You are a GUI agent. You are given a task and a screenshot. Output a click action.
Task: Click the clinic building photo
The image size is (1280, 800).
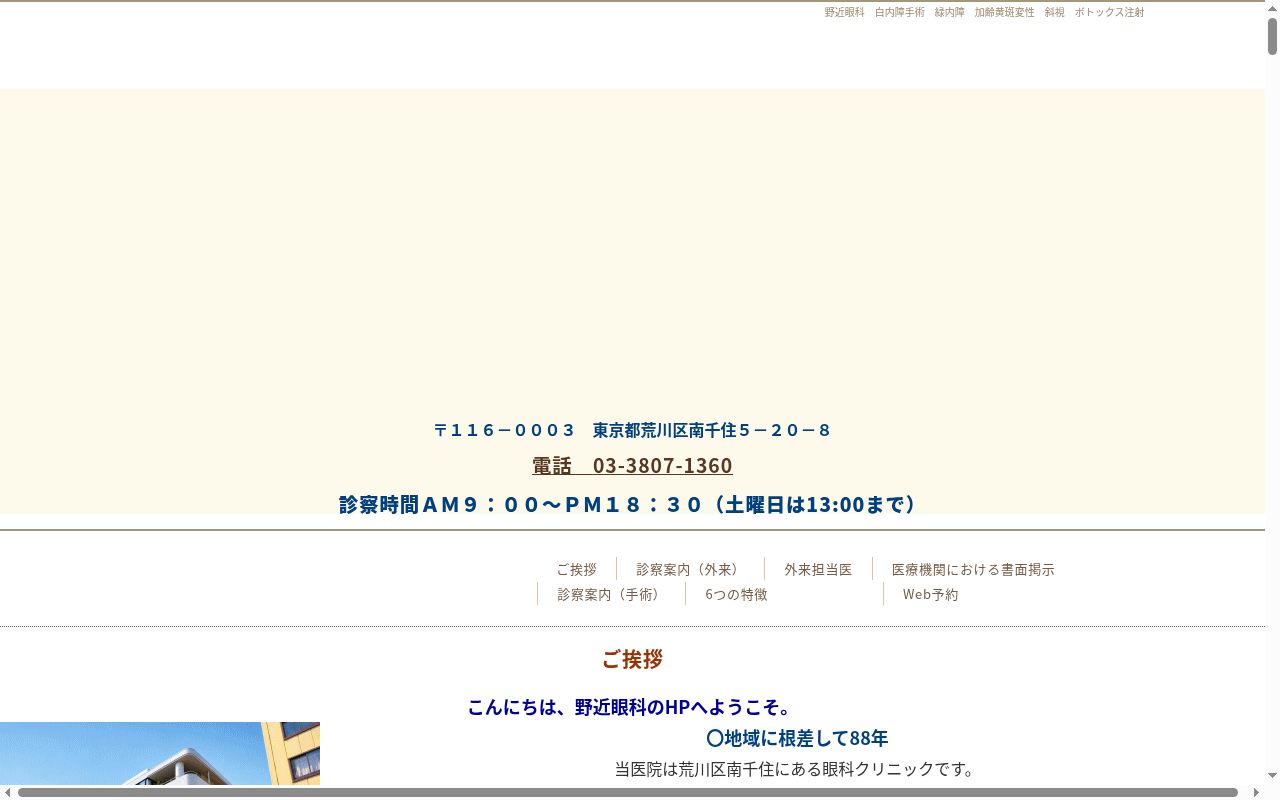click(160, 753)
